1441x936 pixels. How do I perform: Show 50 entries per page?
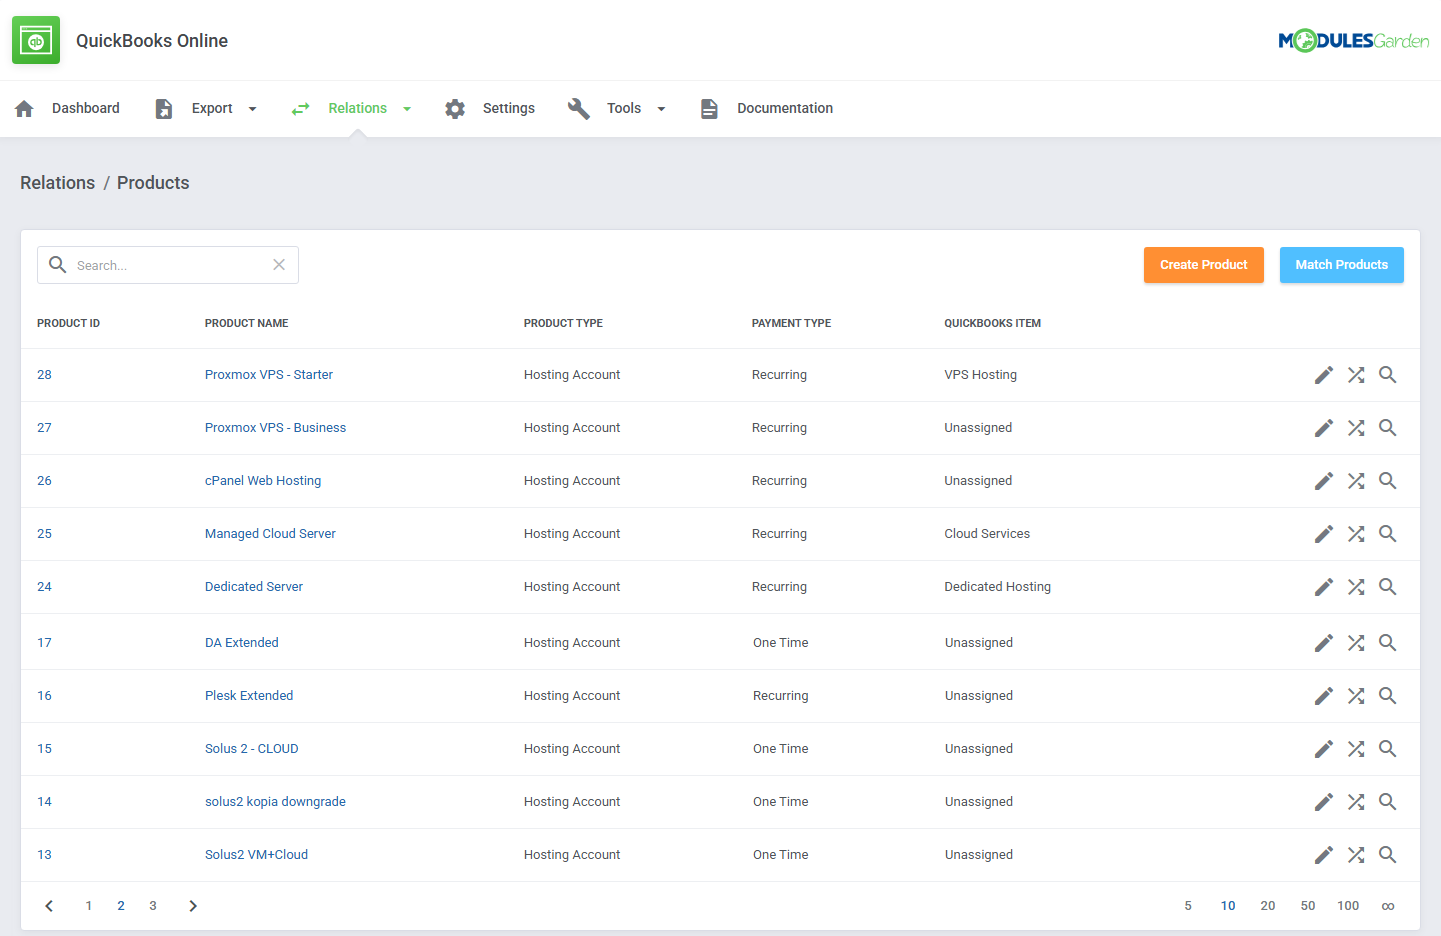click(x=1308, y=906)
